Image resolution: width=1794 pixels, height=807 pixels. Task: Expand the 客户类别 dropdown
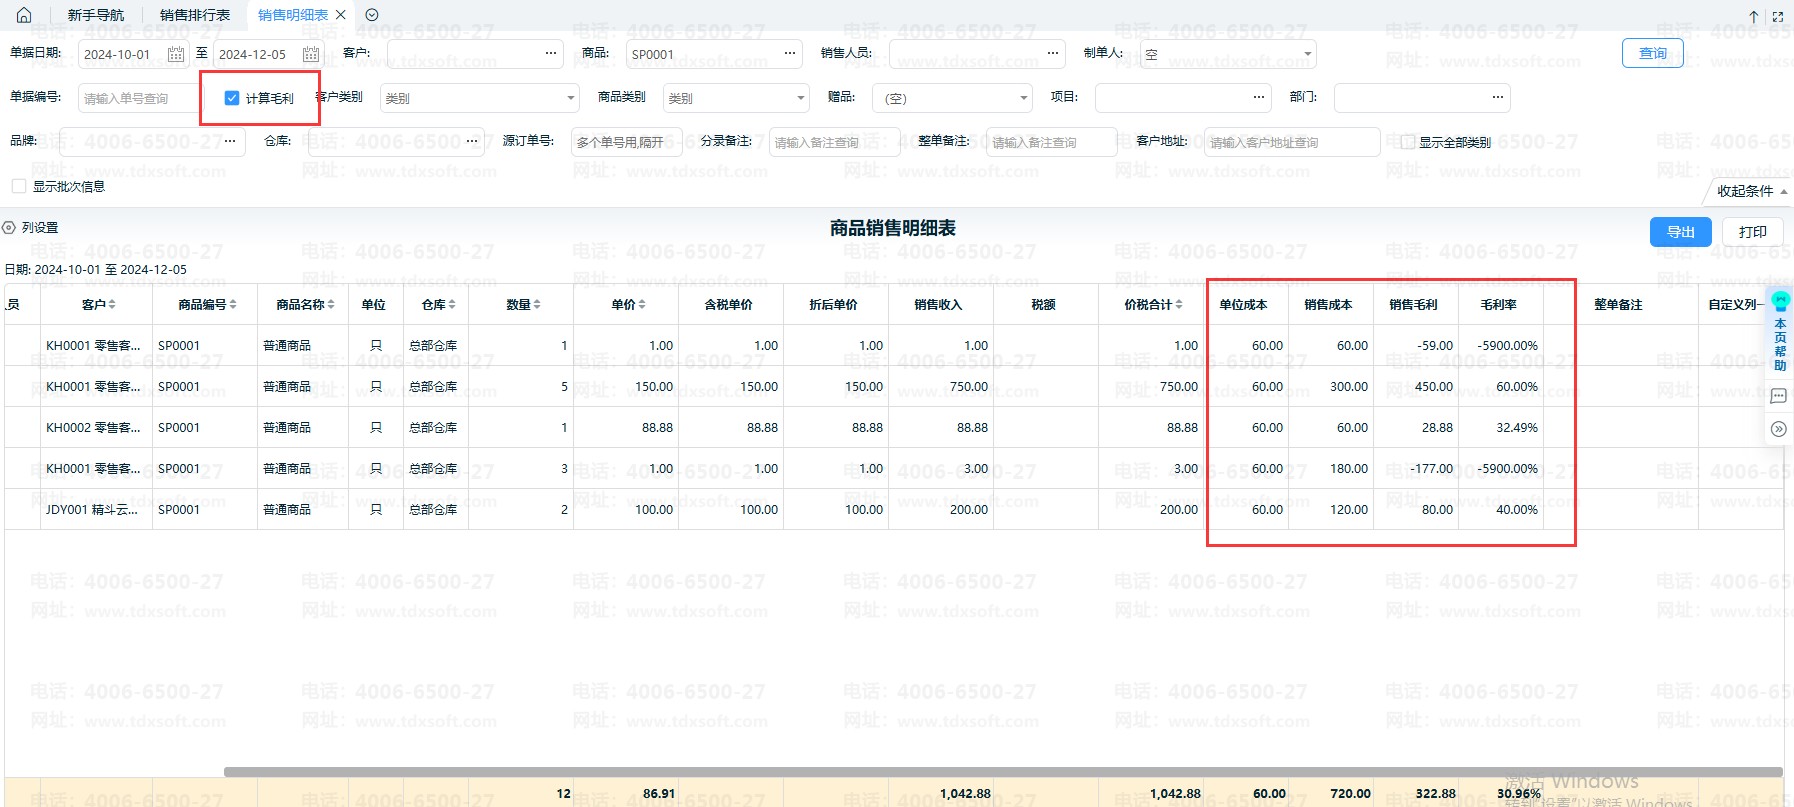click(x=571, y=98)
